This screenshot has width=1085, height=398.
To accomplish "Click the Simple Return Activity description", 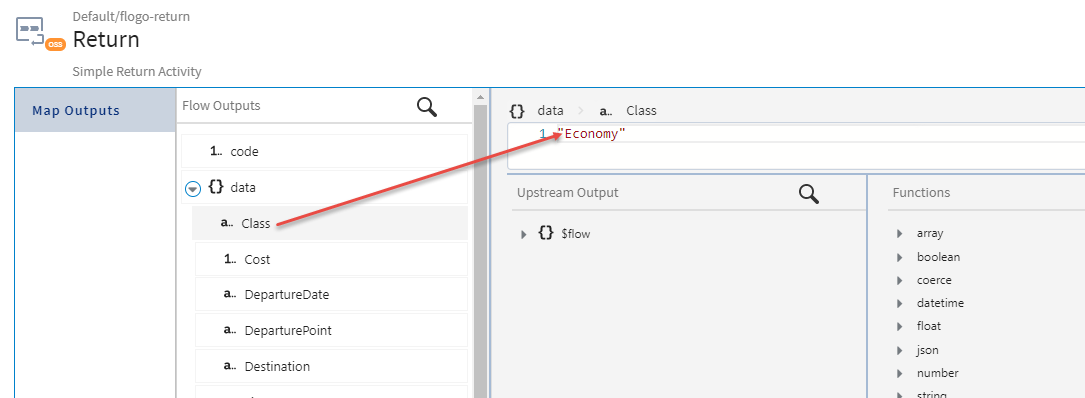I will pyautogui.click(x=137, y=71).
